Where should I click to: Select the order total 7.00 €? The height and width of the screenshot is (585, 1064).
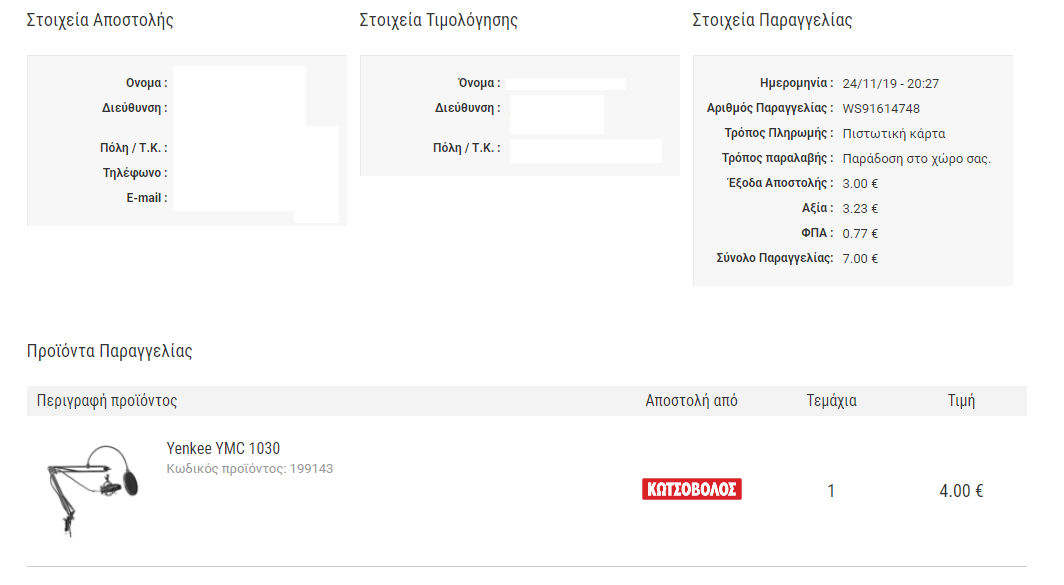861,258
